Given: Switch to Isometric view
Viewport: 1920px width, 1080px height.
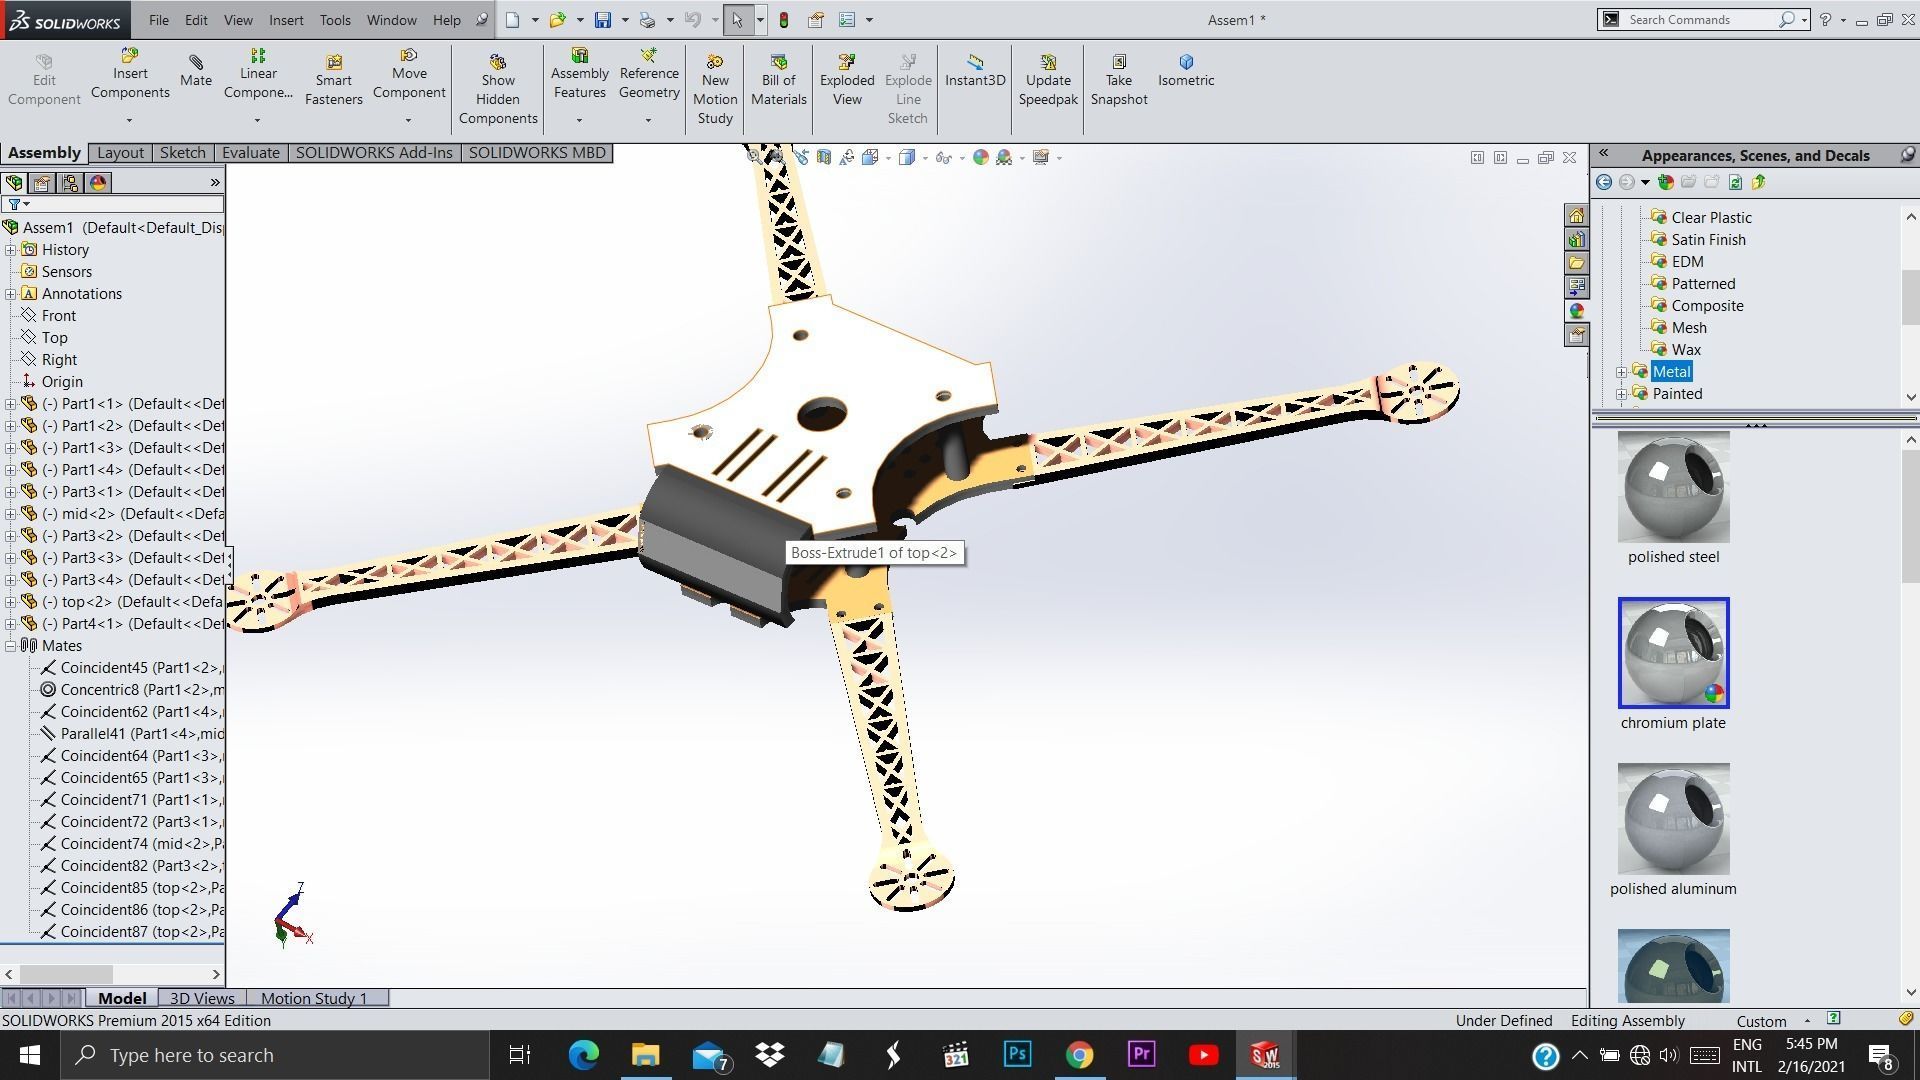Looking at the screenshot, I should point(1186,71).
